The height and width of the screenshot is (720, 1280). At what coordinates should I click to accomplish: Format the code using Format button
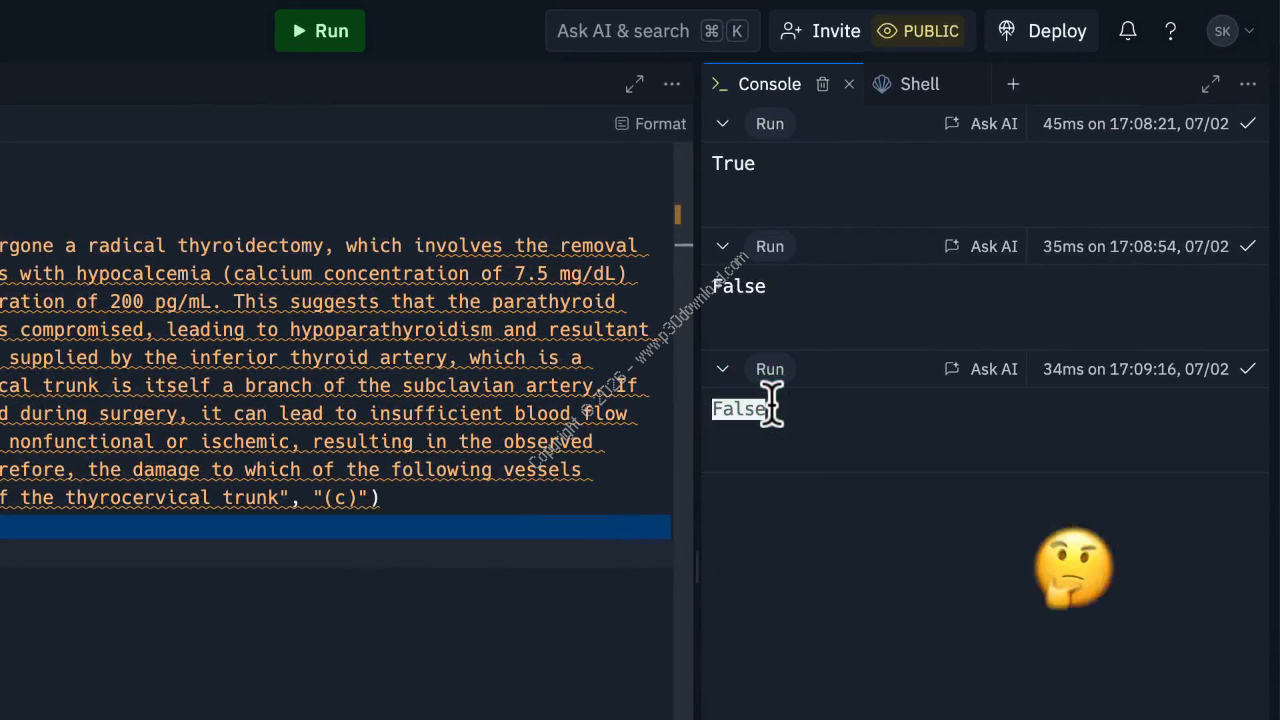650,124
